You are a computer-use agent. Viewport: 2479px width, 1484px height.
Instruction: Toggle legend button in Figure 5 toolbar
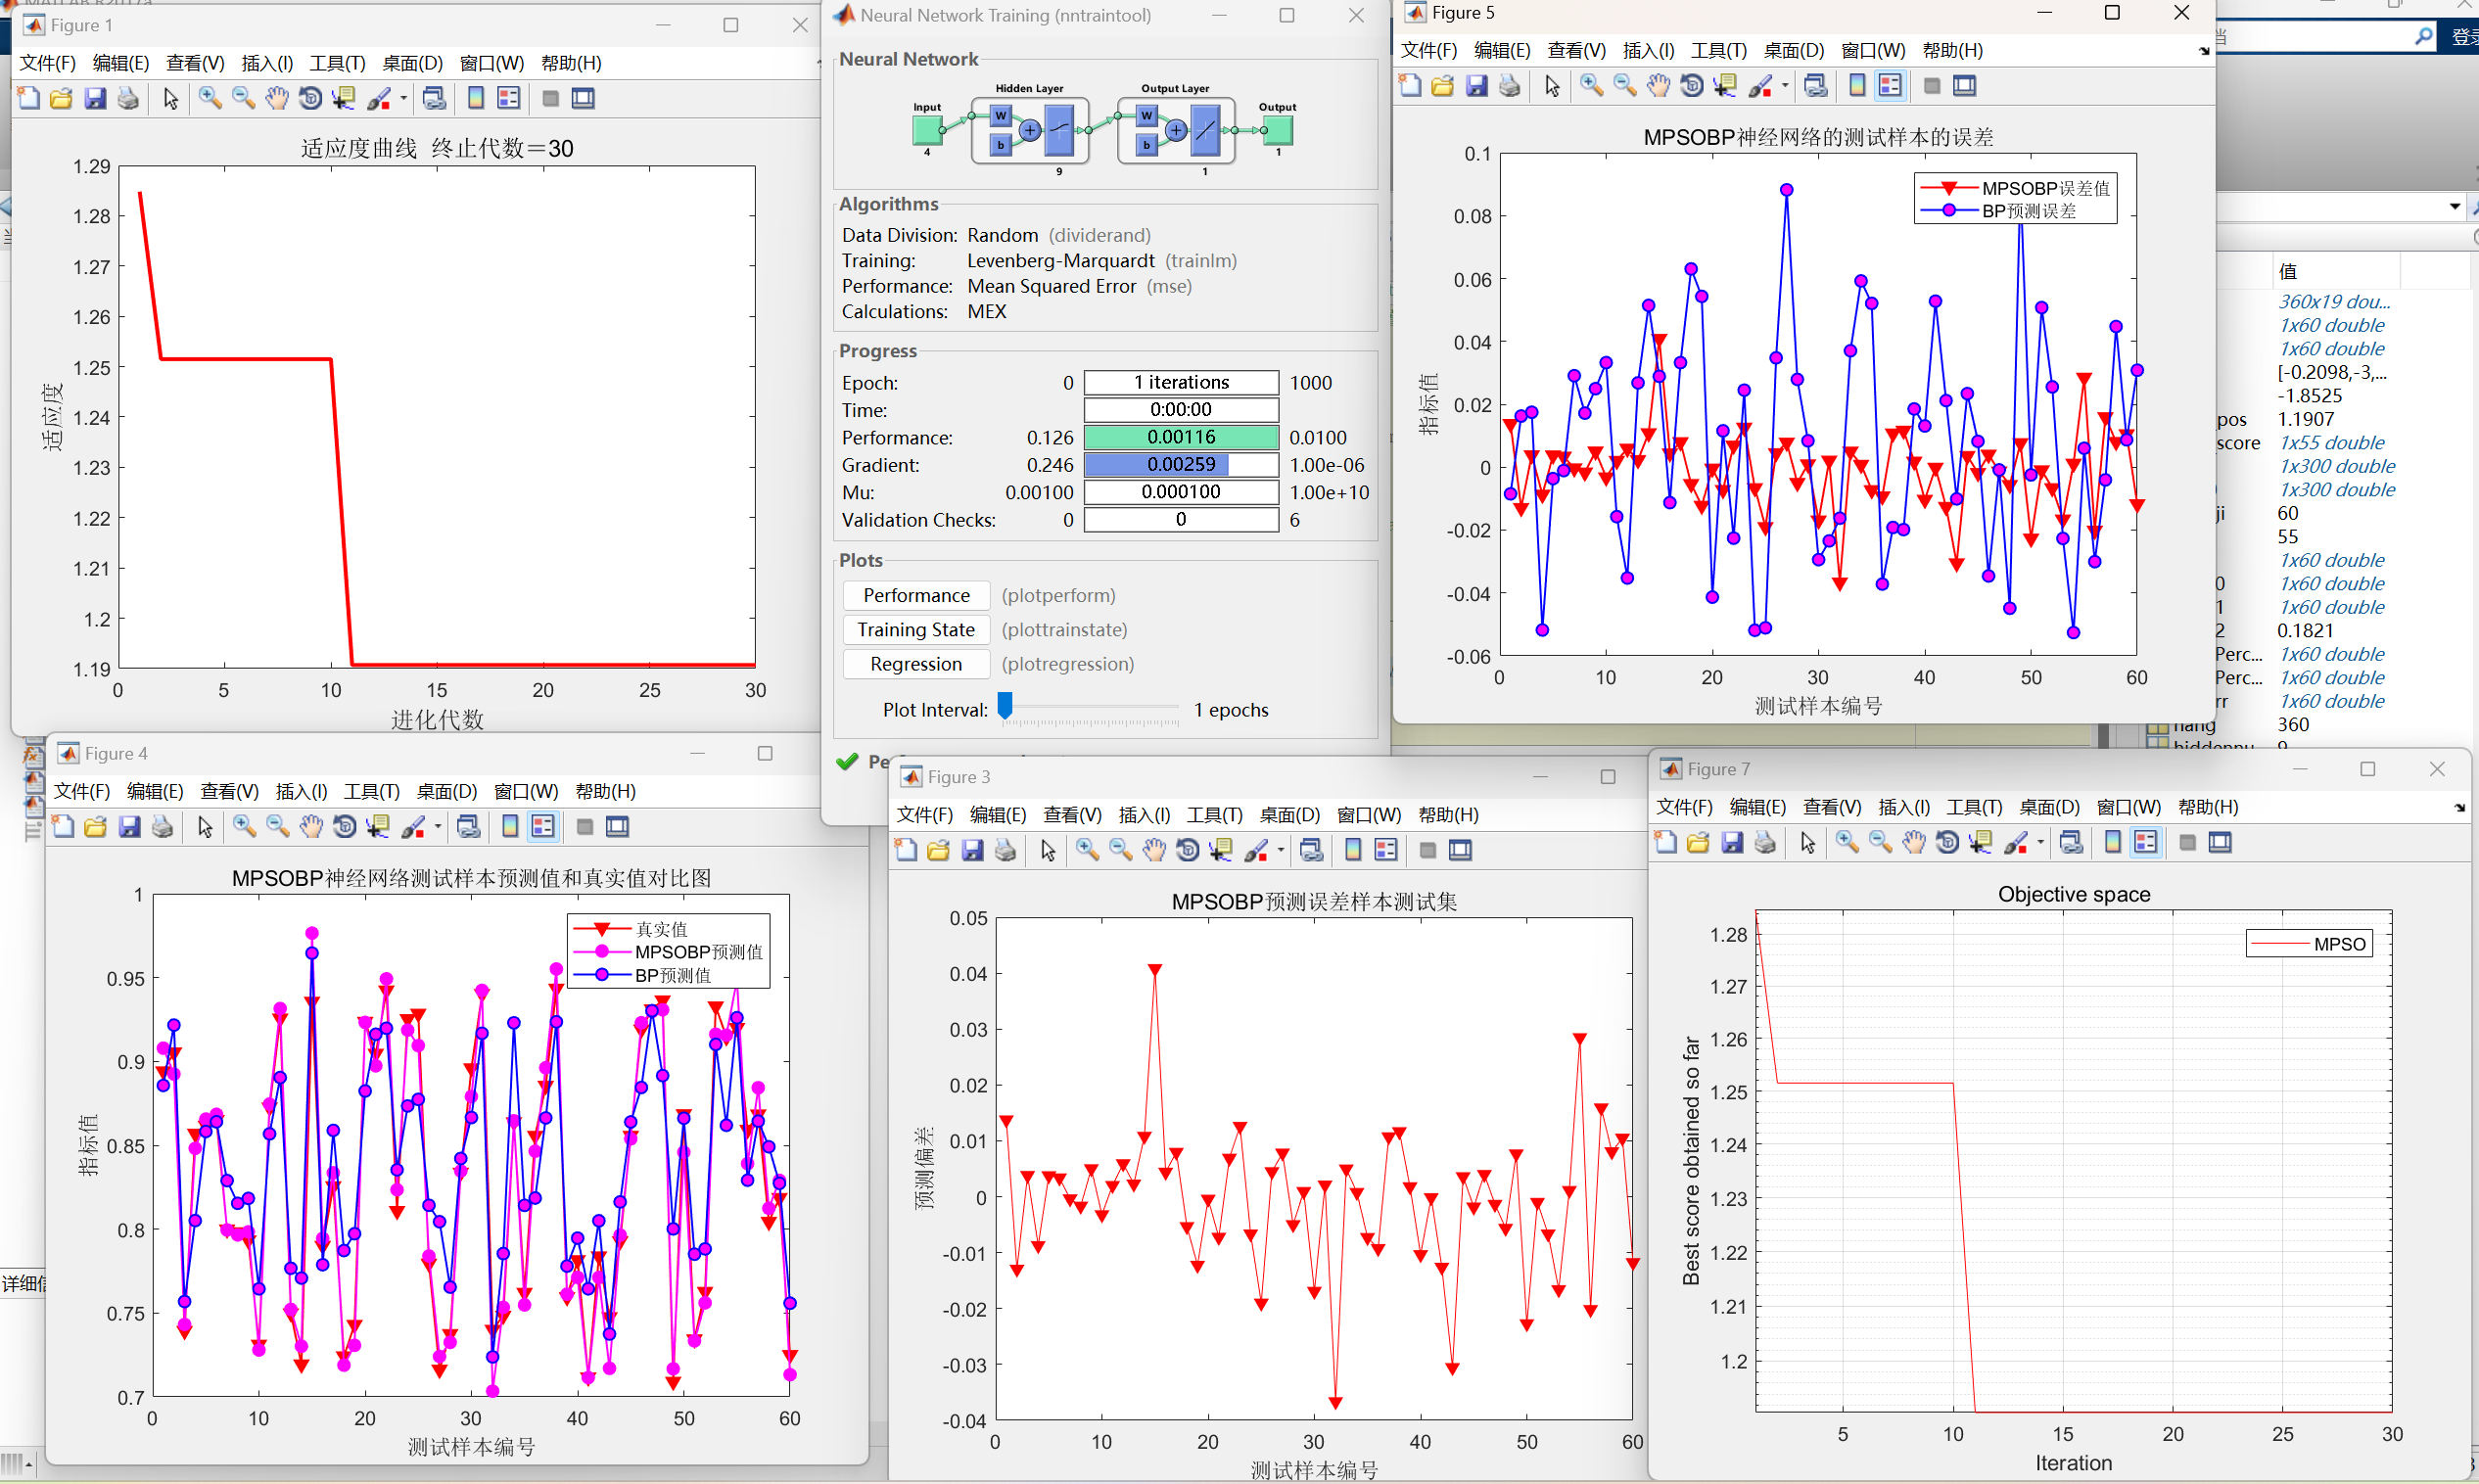pyautogui.click(x=1890, y=86)
